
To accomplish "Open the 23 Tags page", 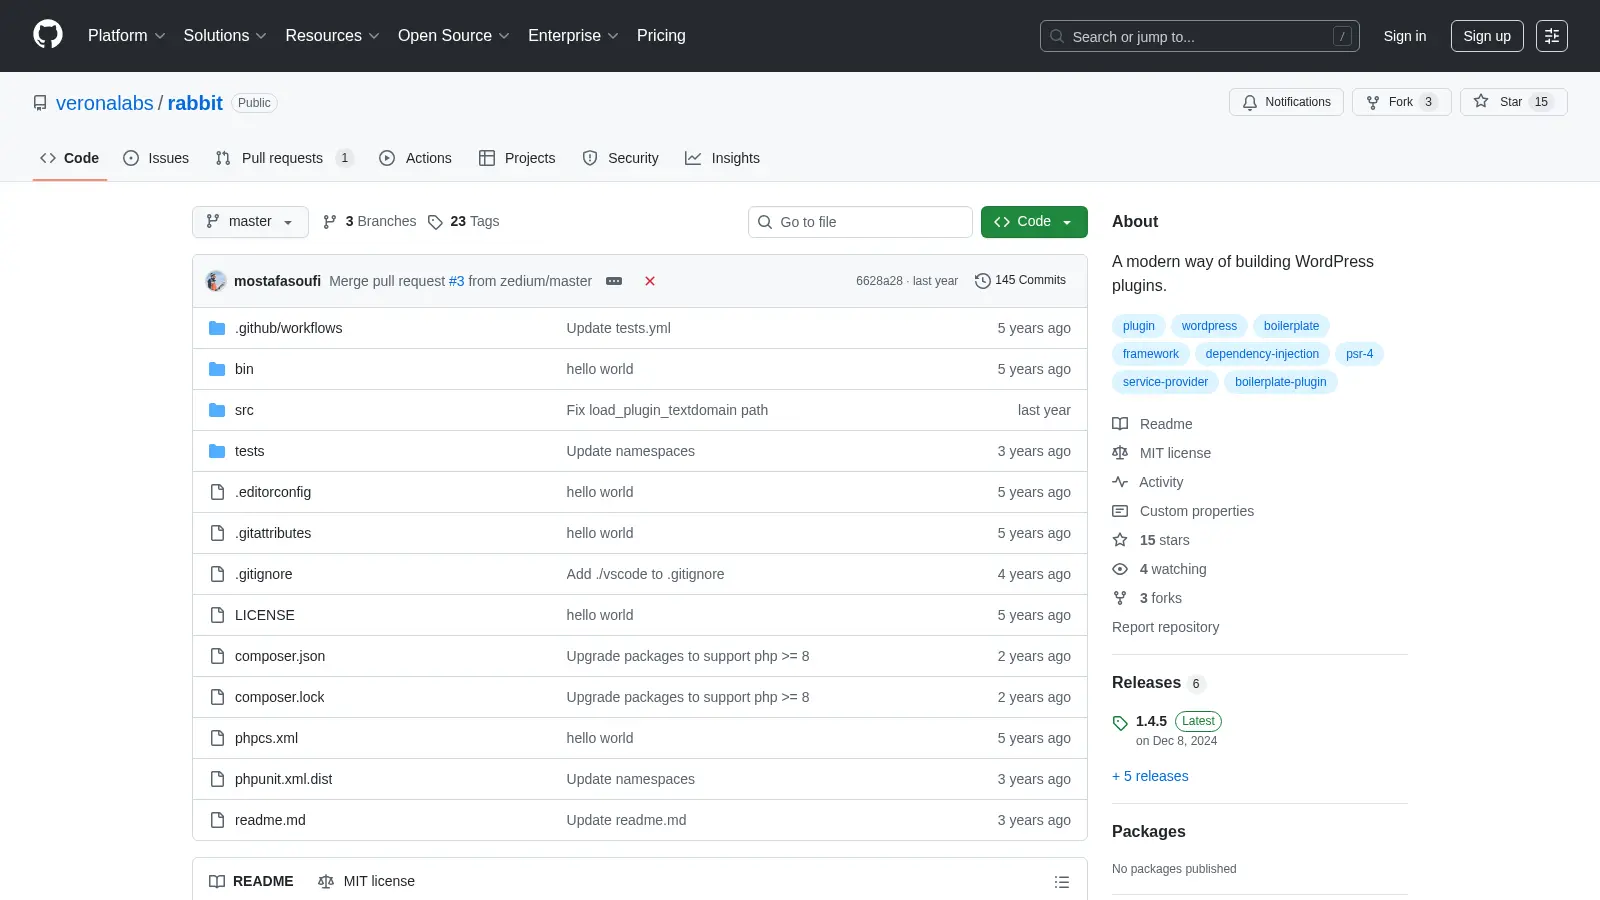I will 463,222.
